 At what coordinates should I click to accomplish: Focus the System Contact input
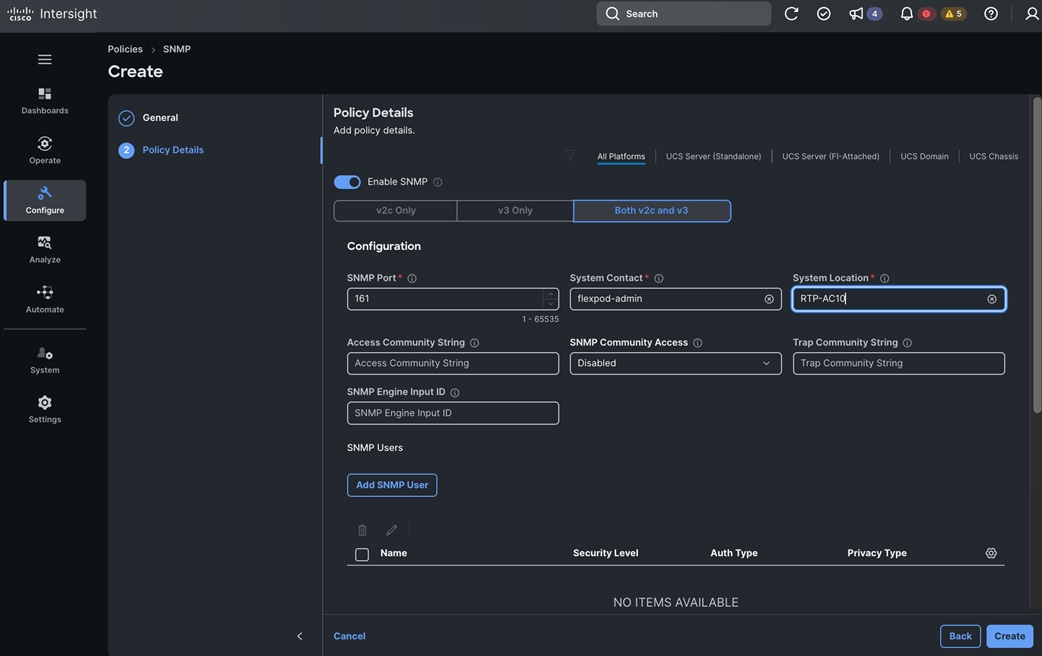click(675, 299)
